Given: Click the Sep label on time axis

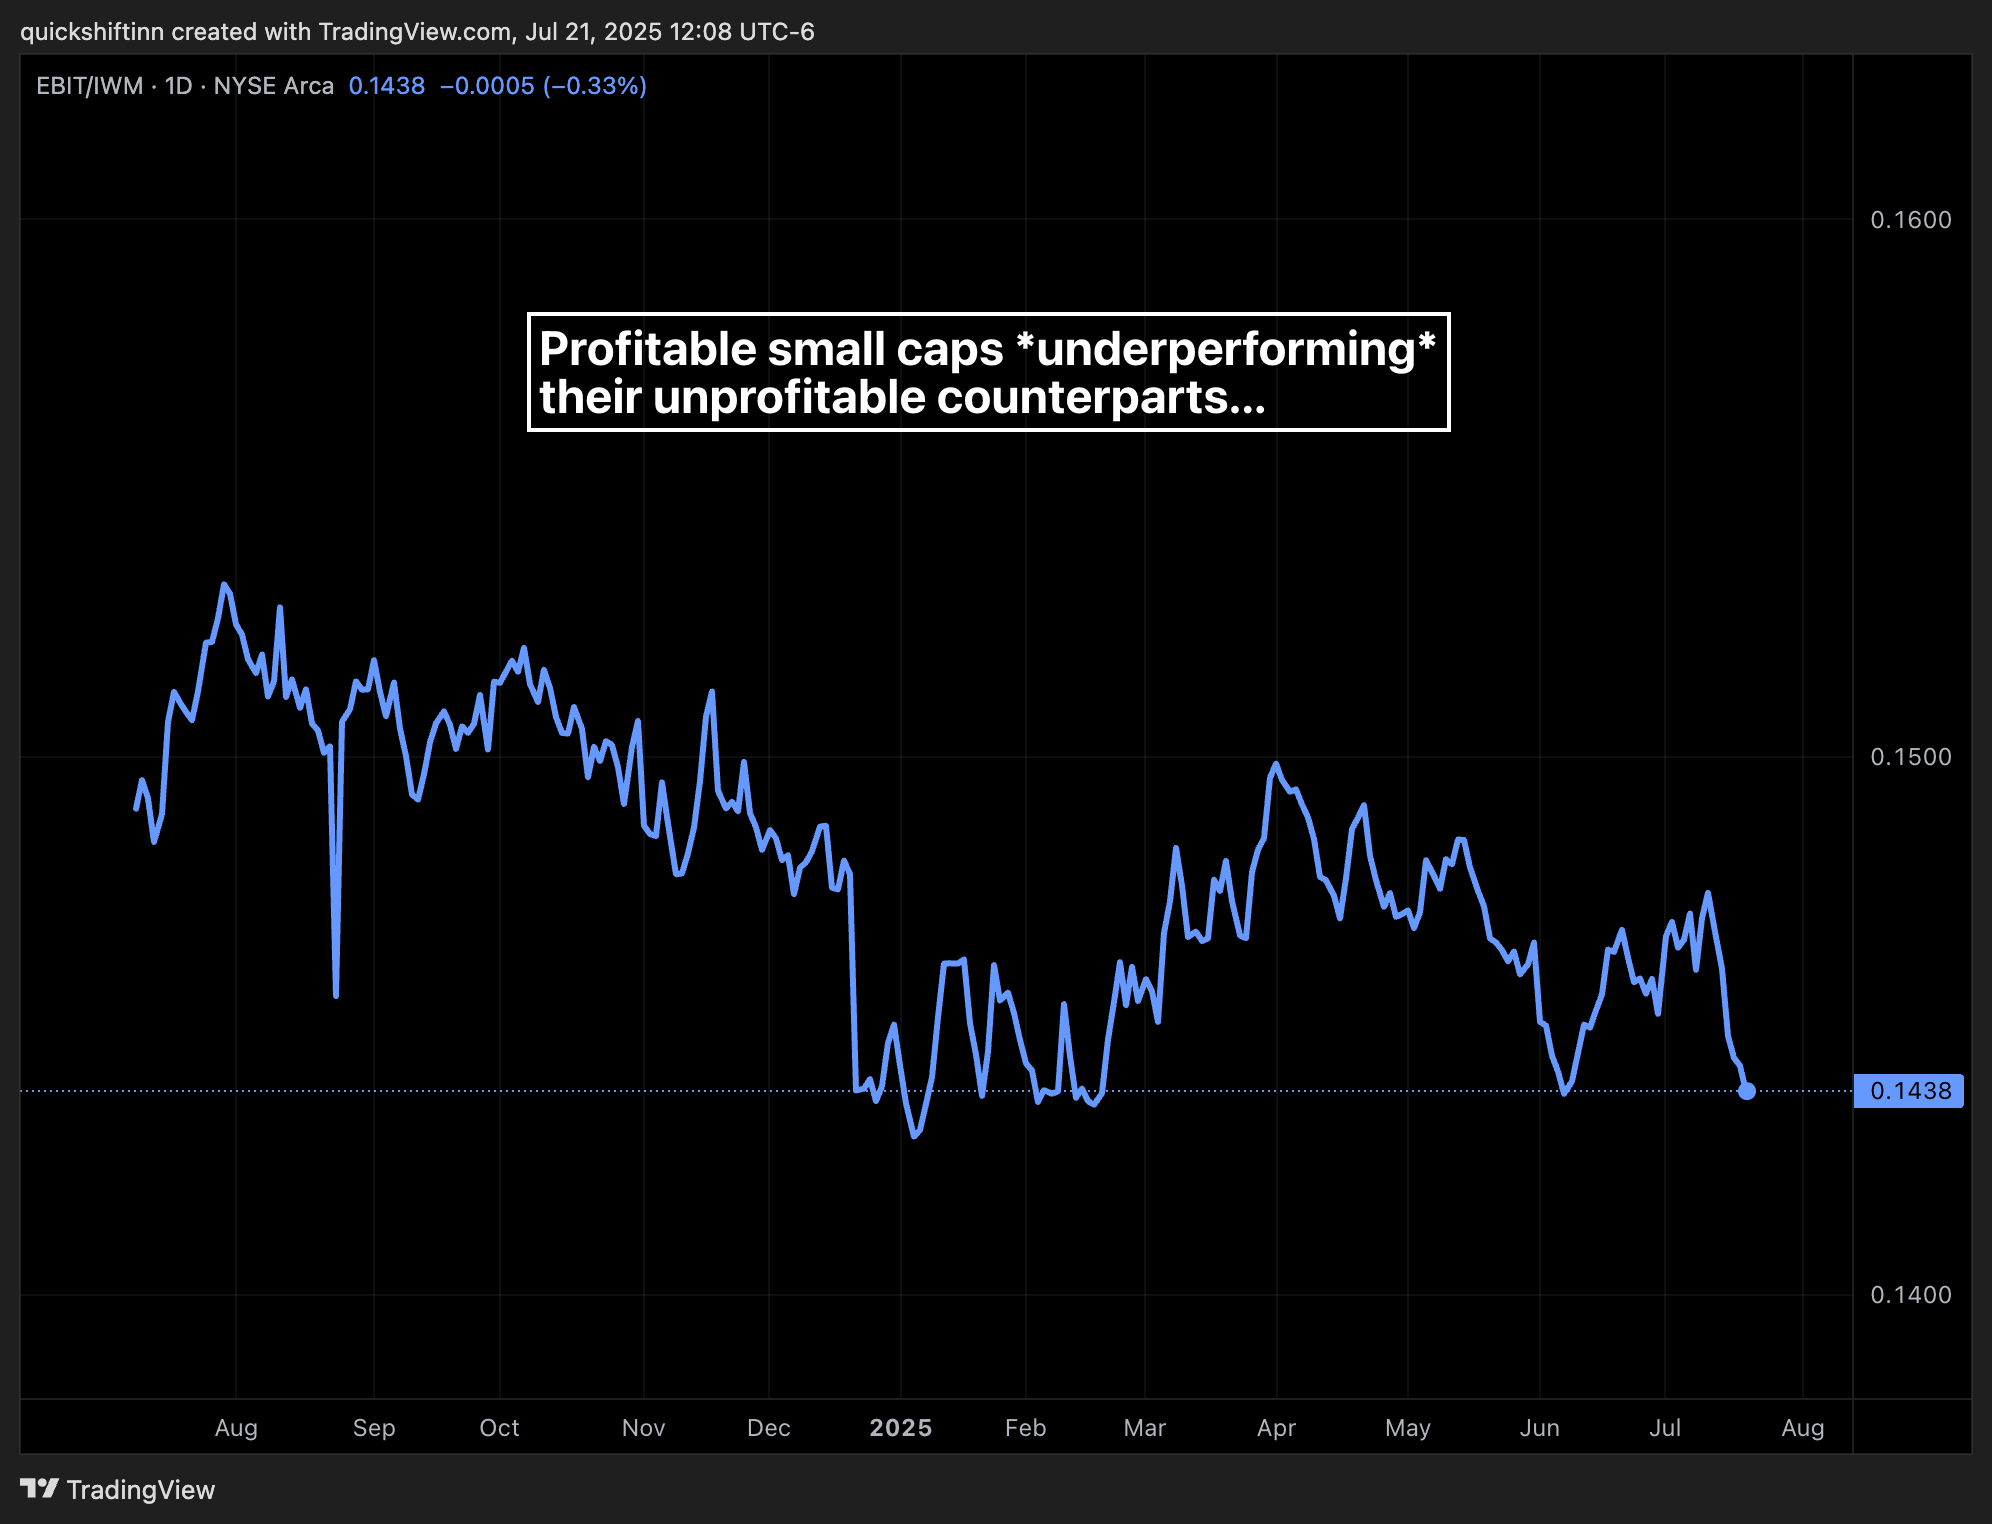Looking at the screenshot, I should [374, 1428].
